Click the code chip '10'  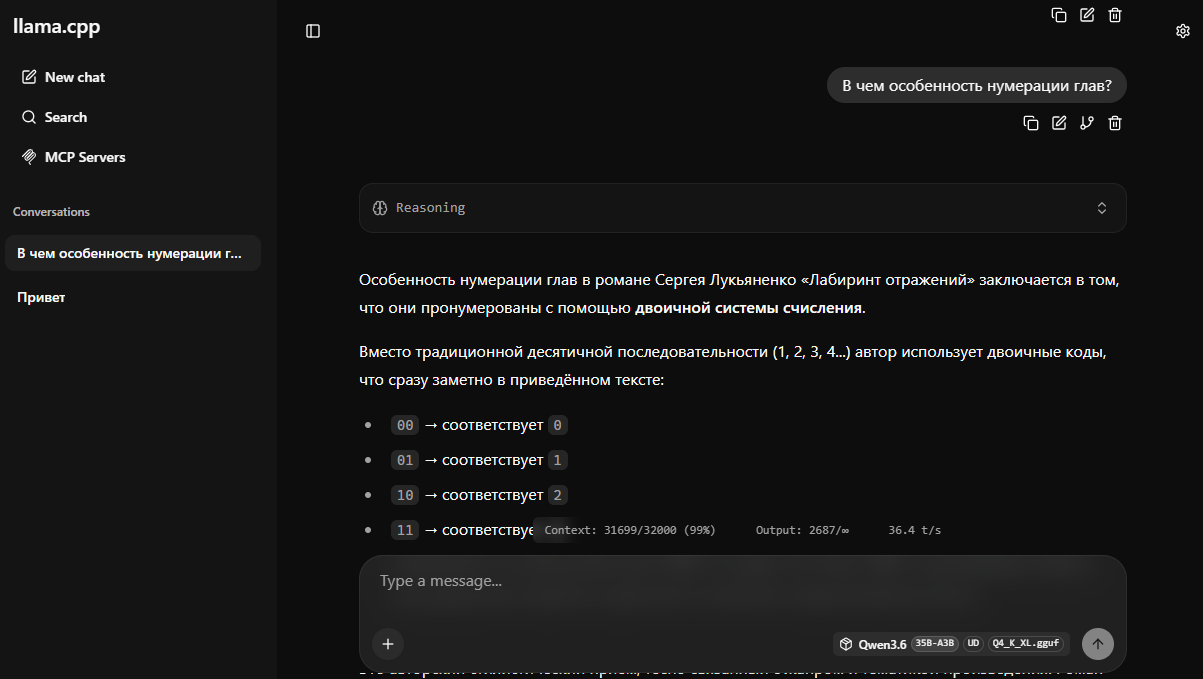coord(405,495)
